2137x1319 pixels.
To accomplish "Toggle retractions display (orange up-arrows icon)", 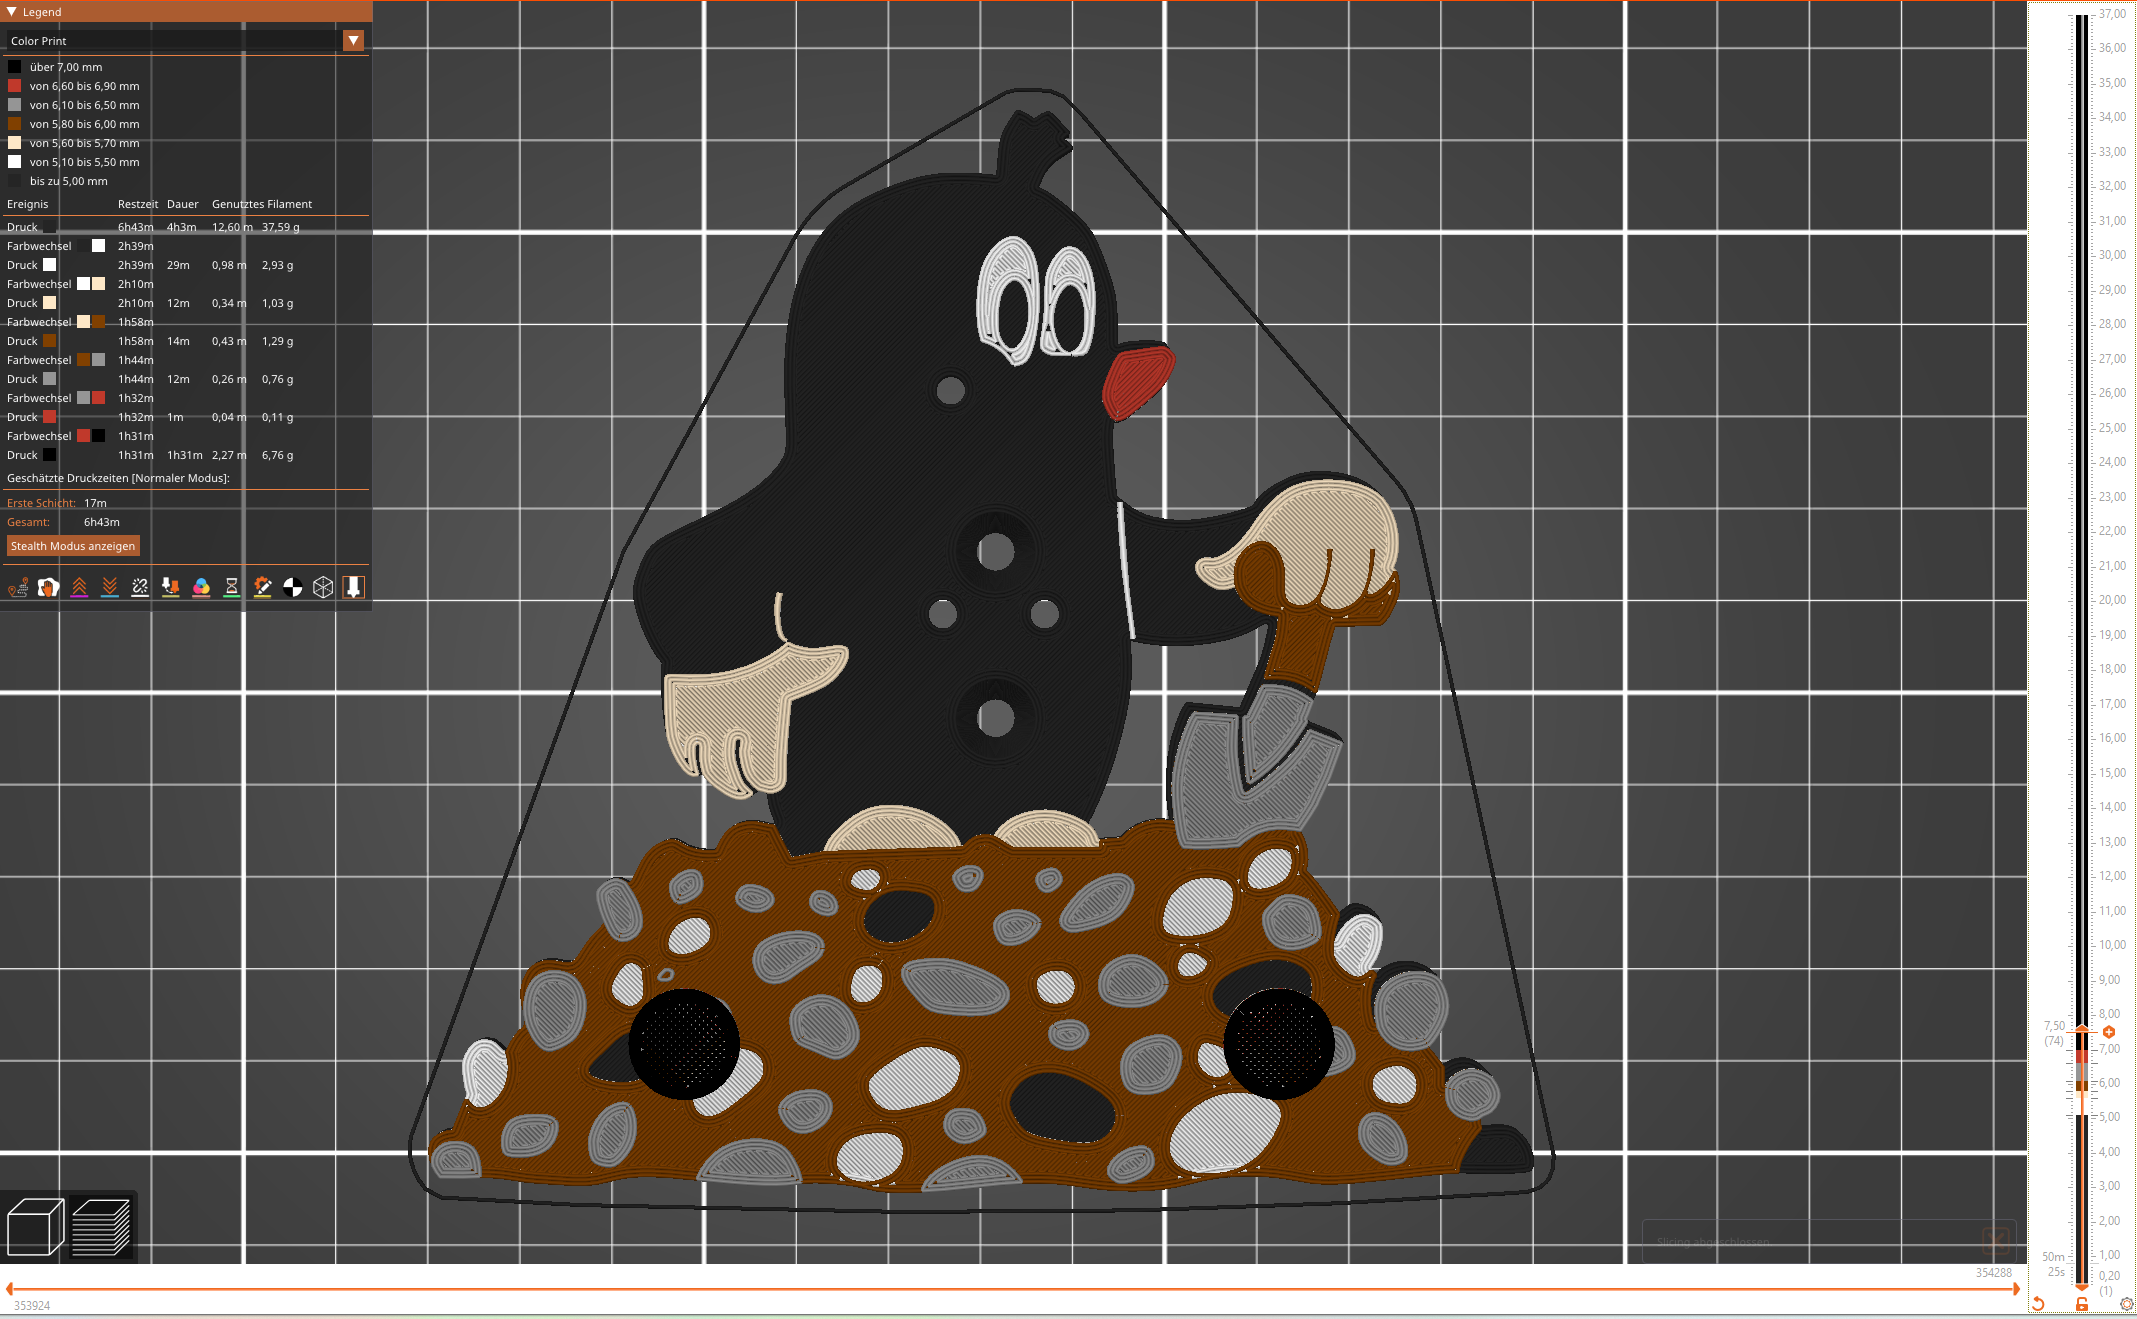I will pos(80,587).
